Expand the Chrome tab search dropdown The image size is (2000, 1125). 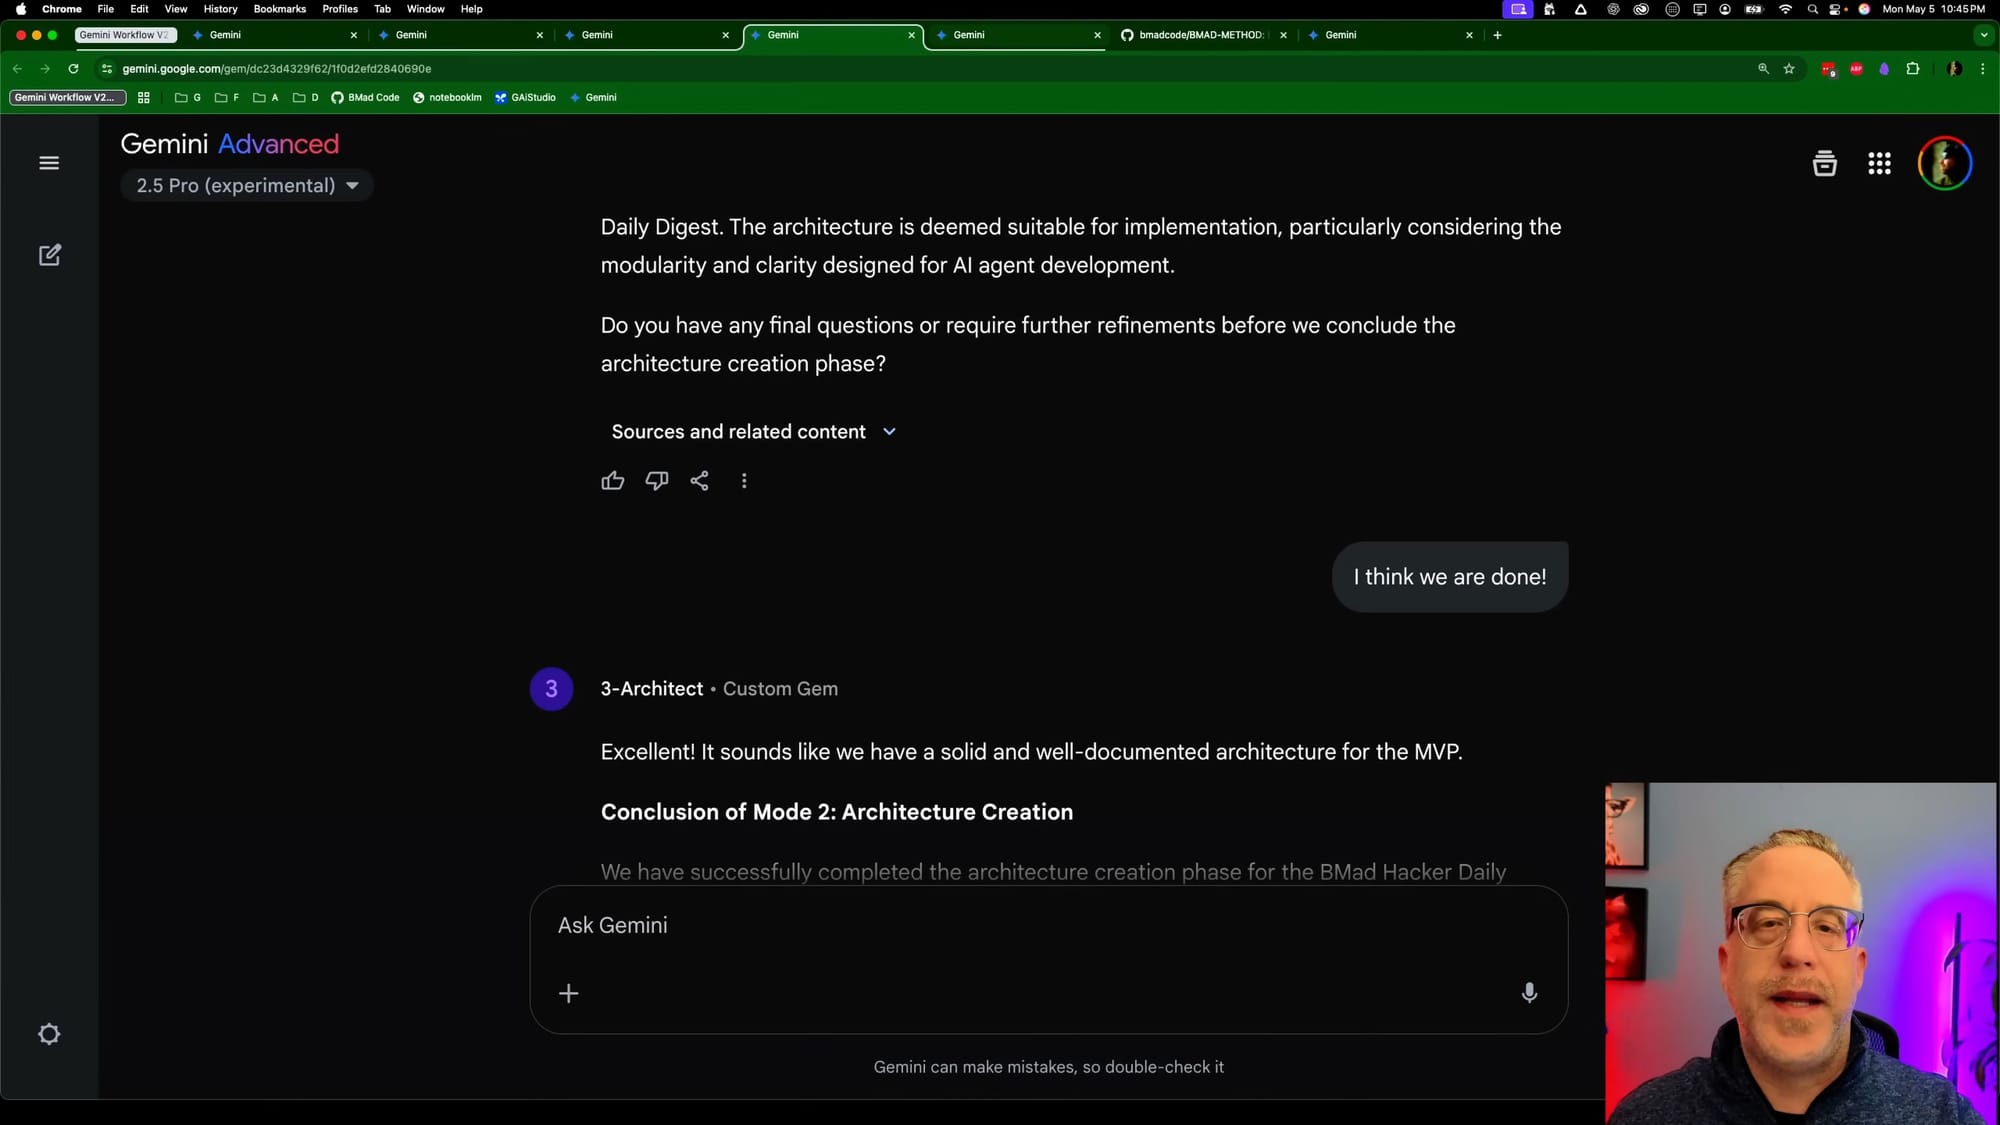[1984, 35]
